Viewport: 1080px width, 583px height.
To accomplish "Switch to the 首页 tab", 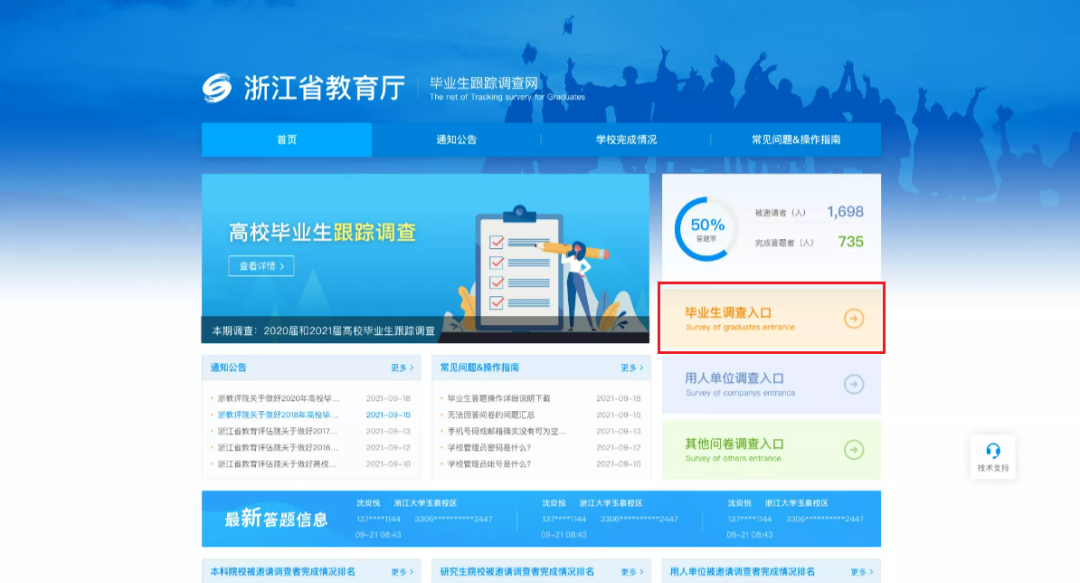I will (286, 139).
